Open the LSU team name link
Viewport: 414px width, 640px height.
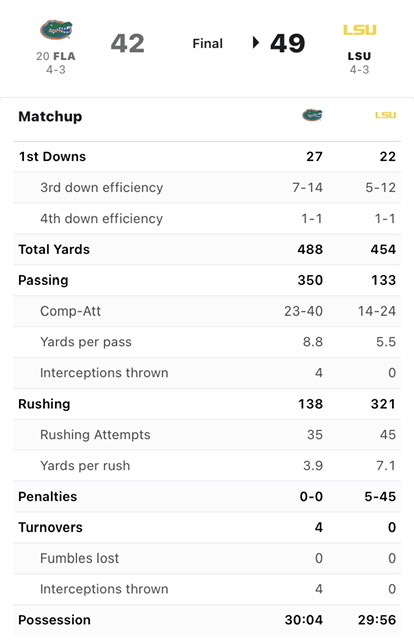tap(359, 56)
